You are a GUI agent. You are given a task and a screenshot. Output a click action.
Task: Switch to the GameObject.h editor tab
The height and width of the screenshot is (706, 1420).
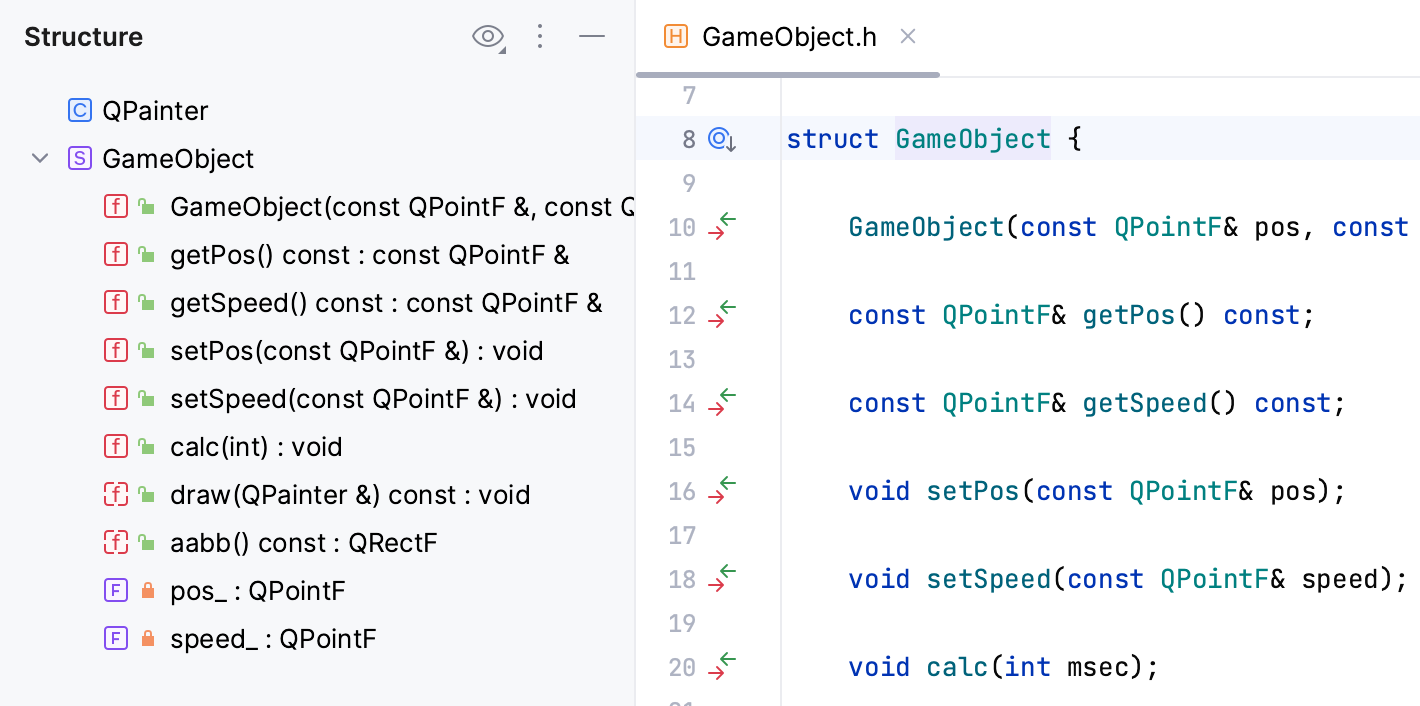(789, 36)
